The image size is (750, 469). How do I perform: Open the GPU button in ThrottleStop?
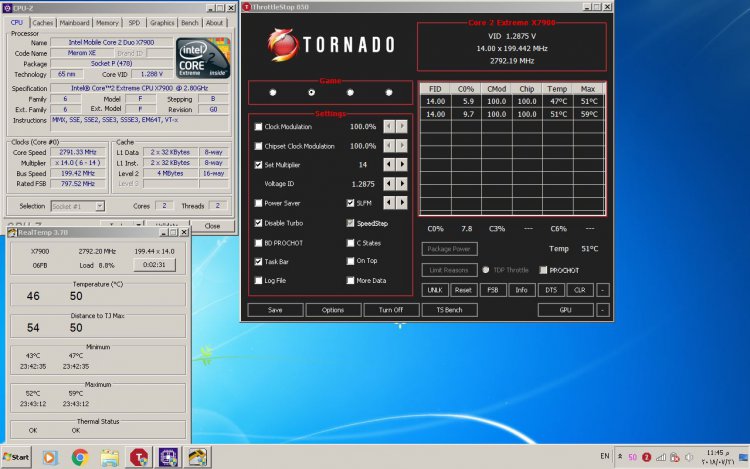(x=566, y=310)
